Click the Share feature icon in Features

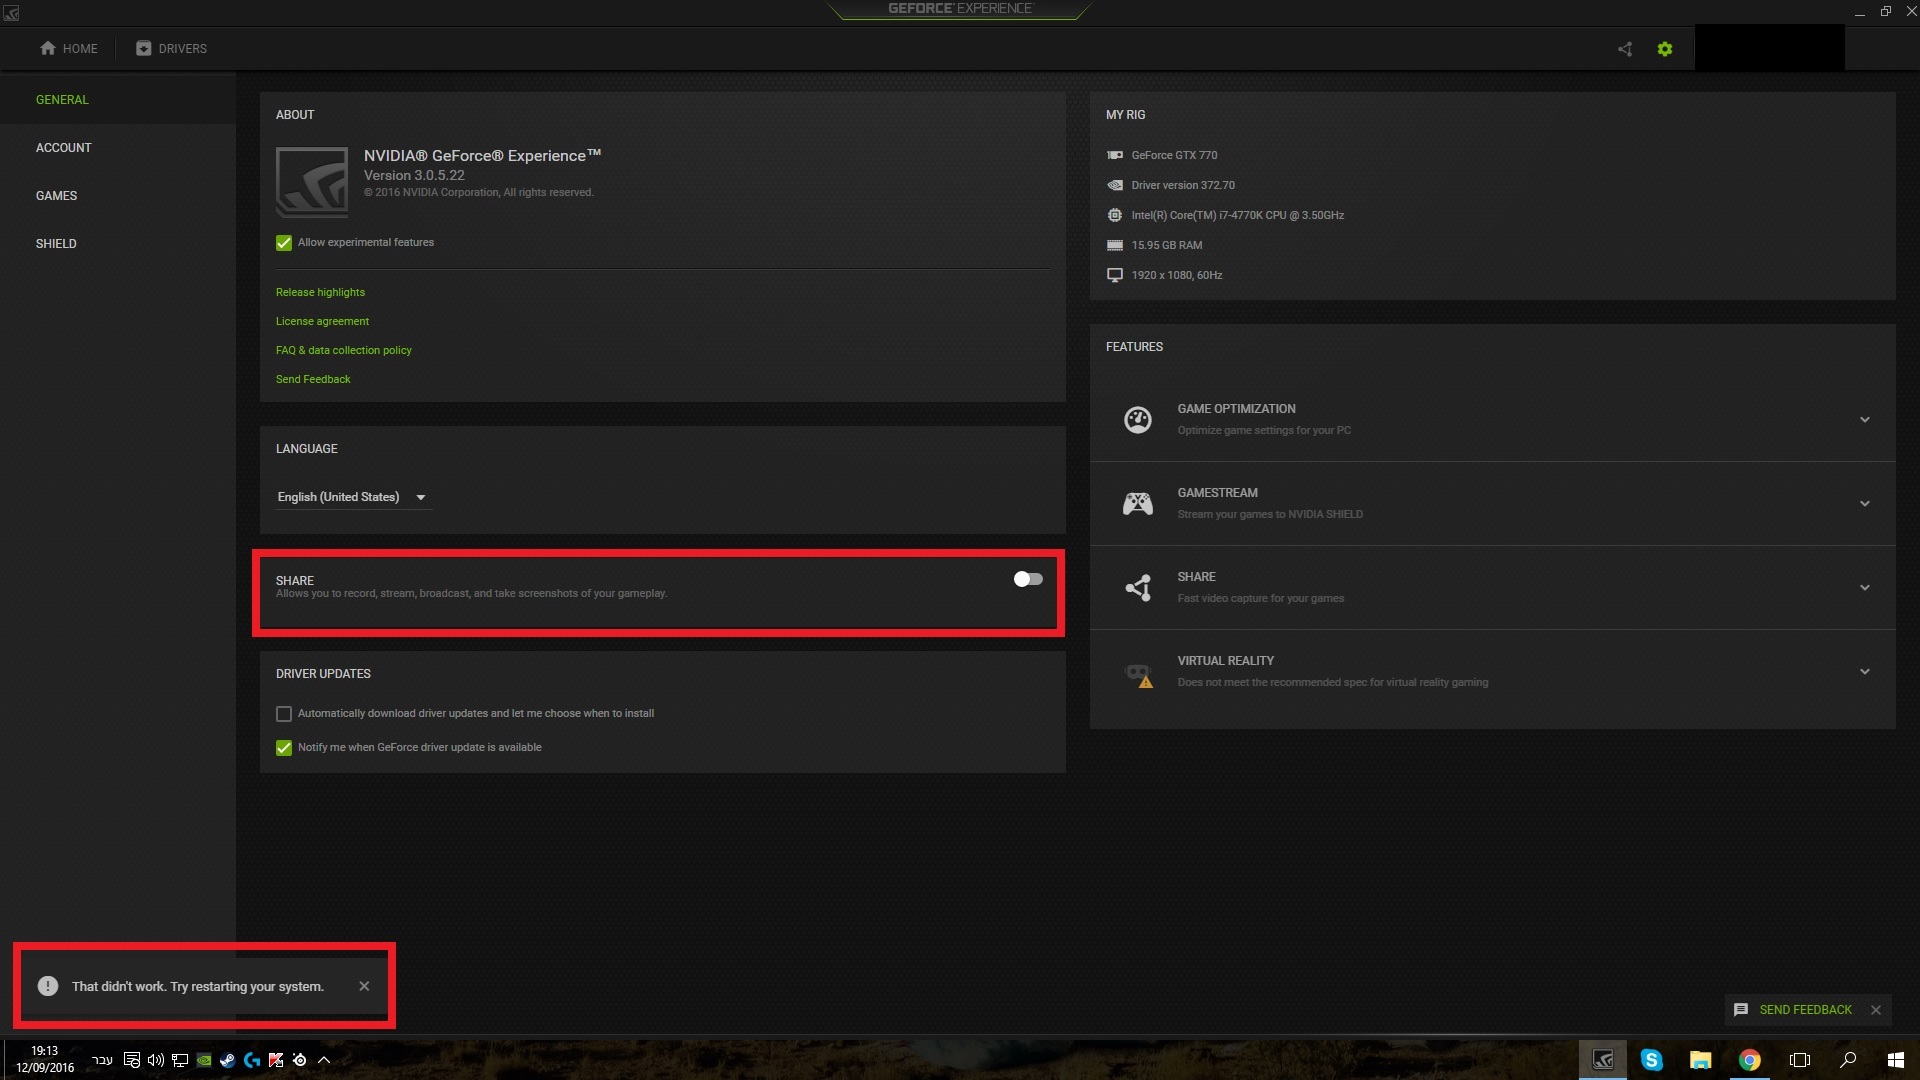[1138, 588]
